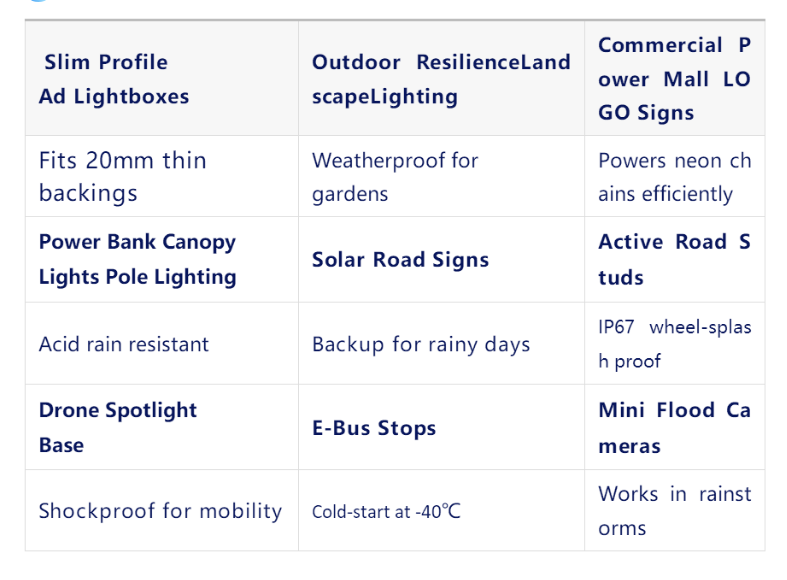Select the IP67 wheel-splash proof cell
The image size is (787, 580).
coord(675,344)
